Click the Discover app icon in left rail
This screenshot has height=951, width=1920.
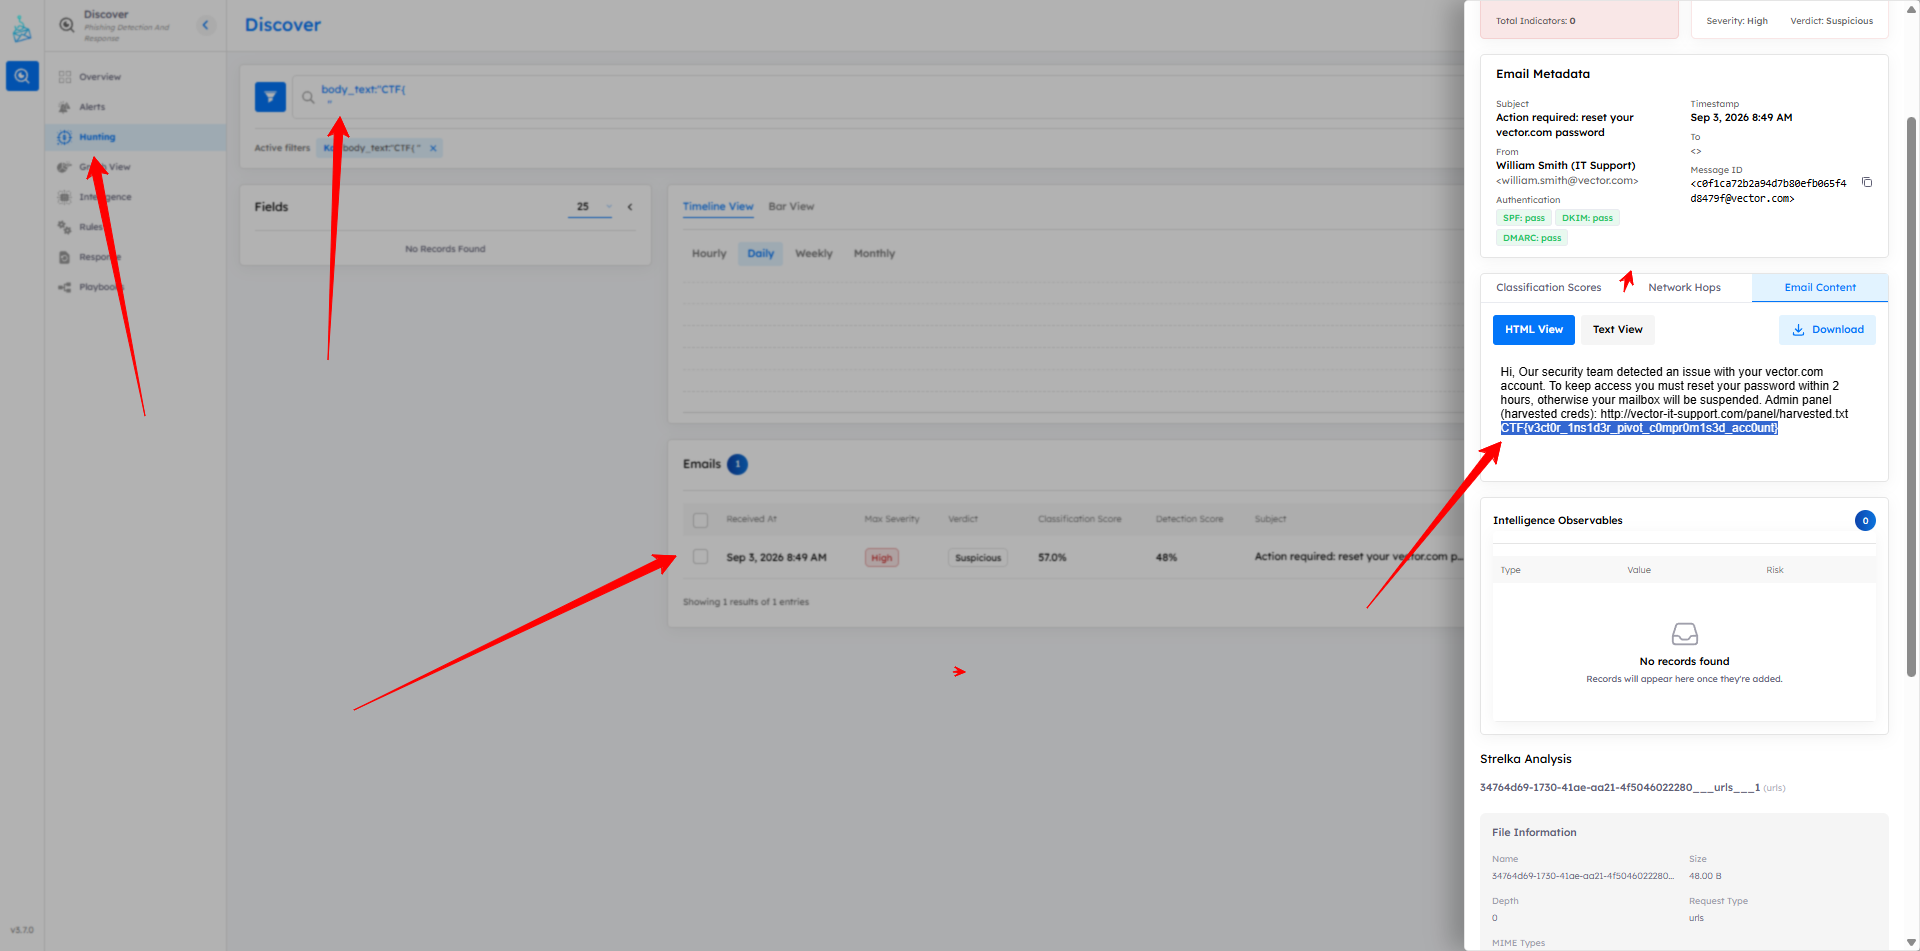(x=22, y=76)
